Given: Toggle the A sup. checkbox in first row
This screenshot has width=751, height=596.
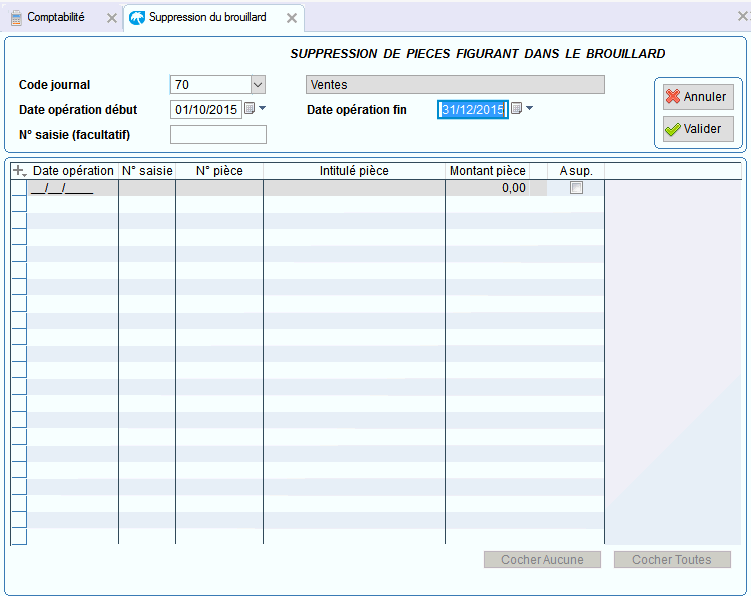Looking at the screenshot, I should tap(576, 188).
